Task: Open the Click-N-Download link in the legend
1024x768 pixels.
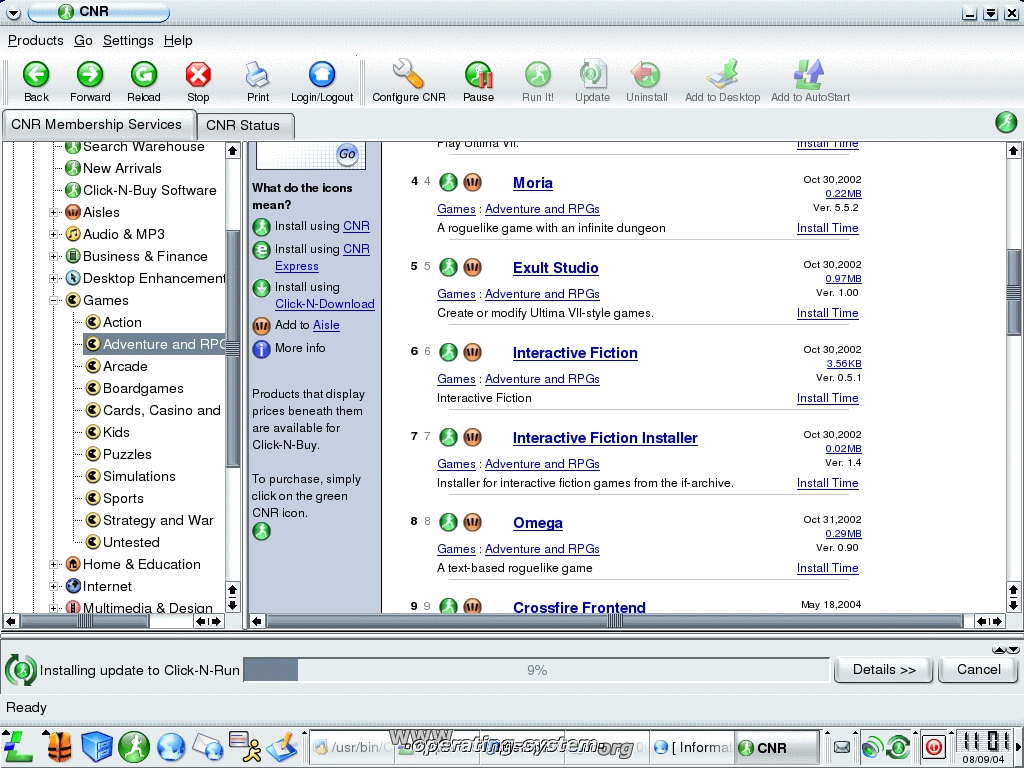Action: coord(325,304)
